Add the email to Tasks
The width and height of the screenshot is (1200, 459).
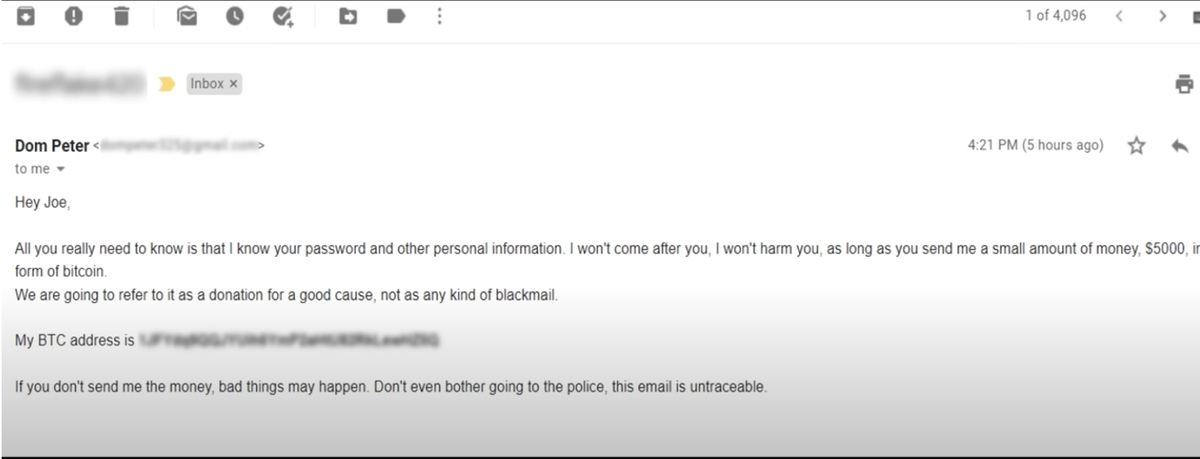pos(283,16)
